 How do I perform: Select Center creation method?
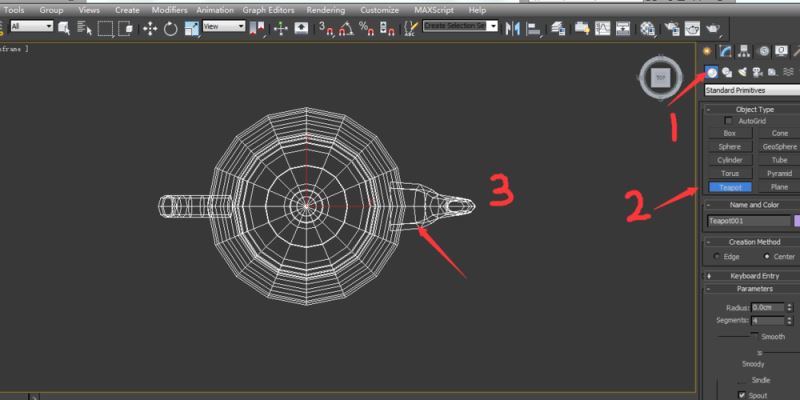[767, 257]
